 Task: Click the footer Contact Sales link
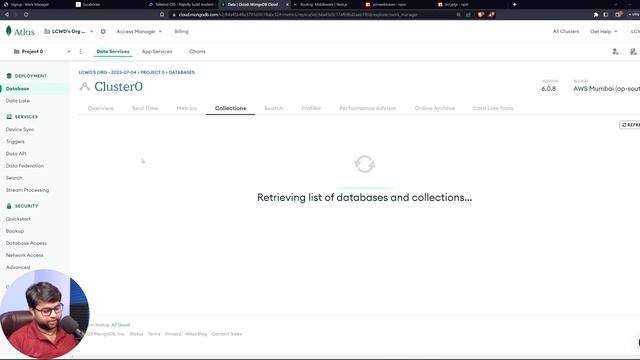tap(227, 334)
